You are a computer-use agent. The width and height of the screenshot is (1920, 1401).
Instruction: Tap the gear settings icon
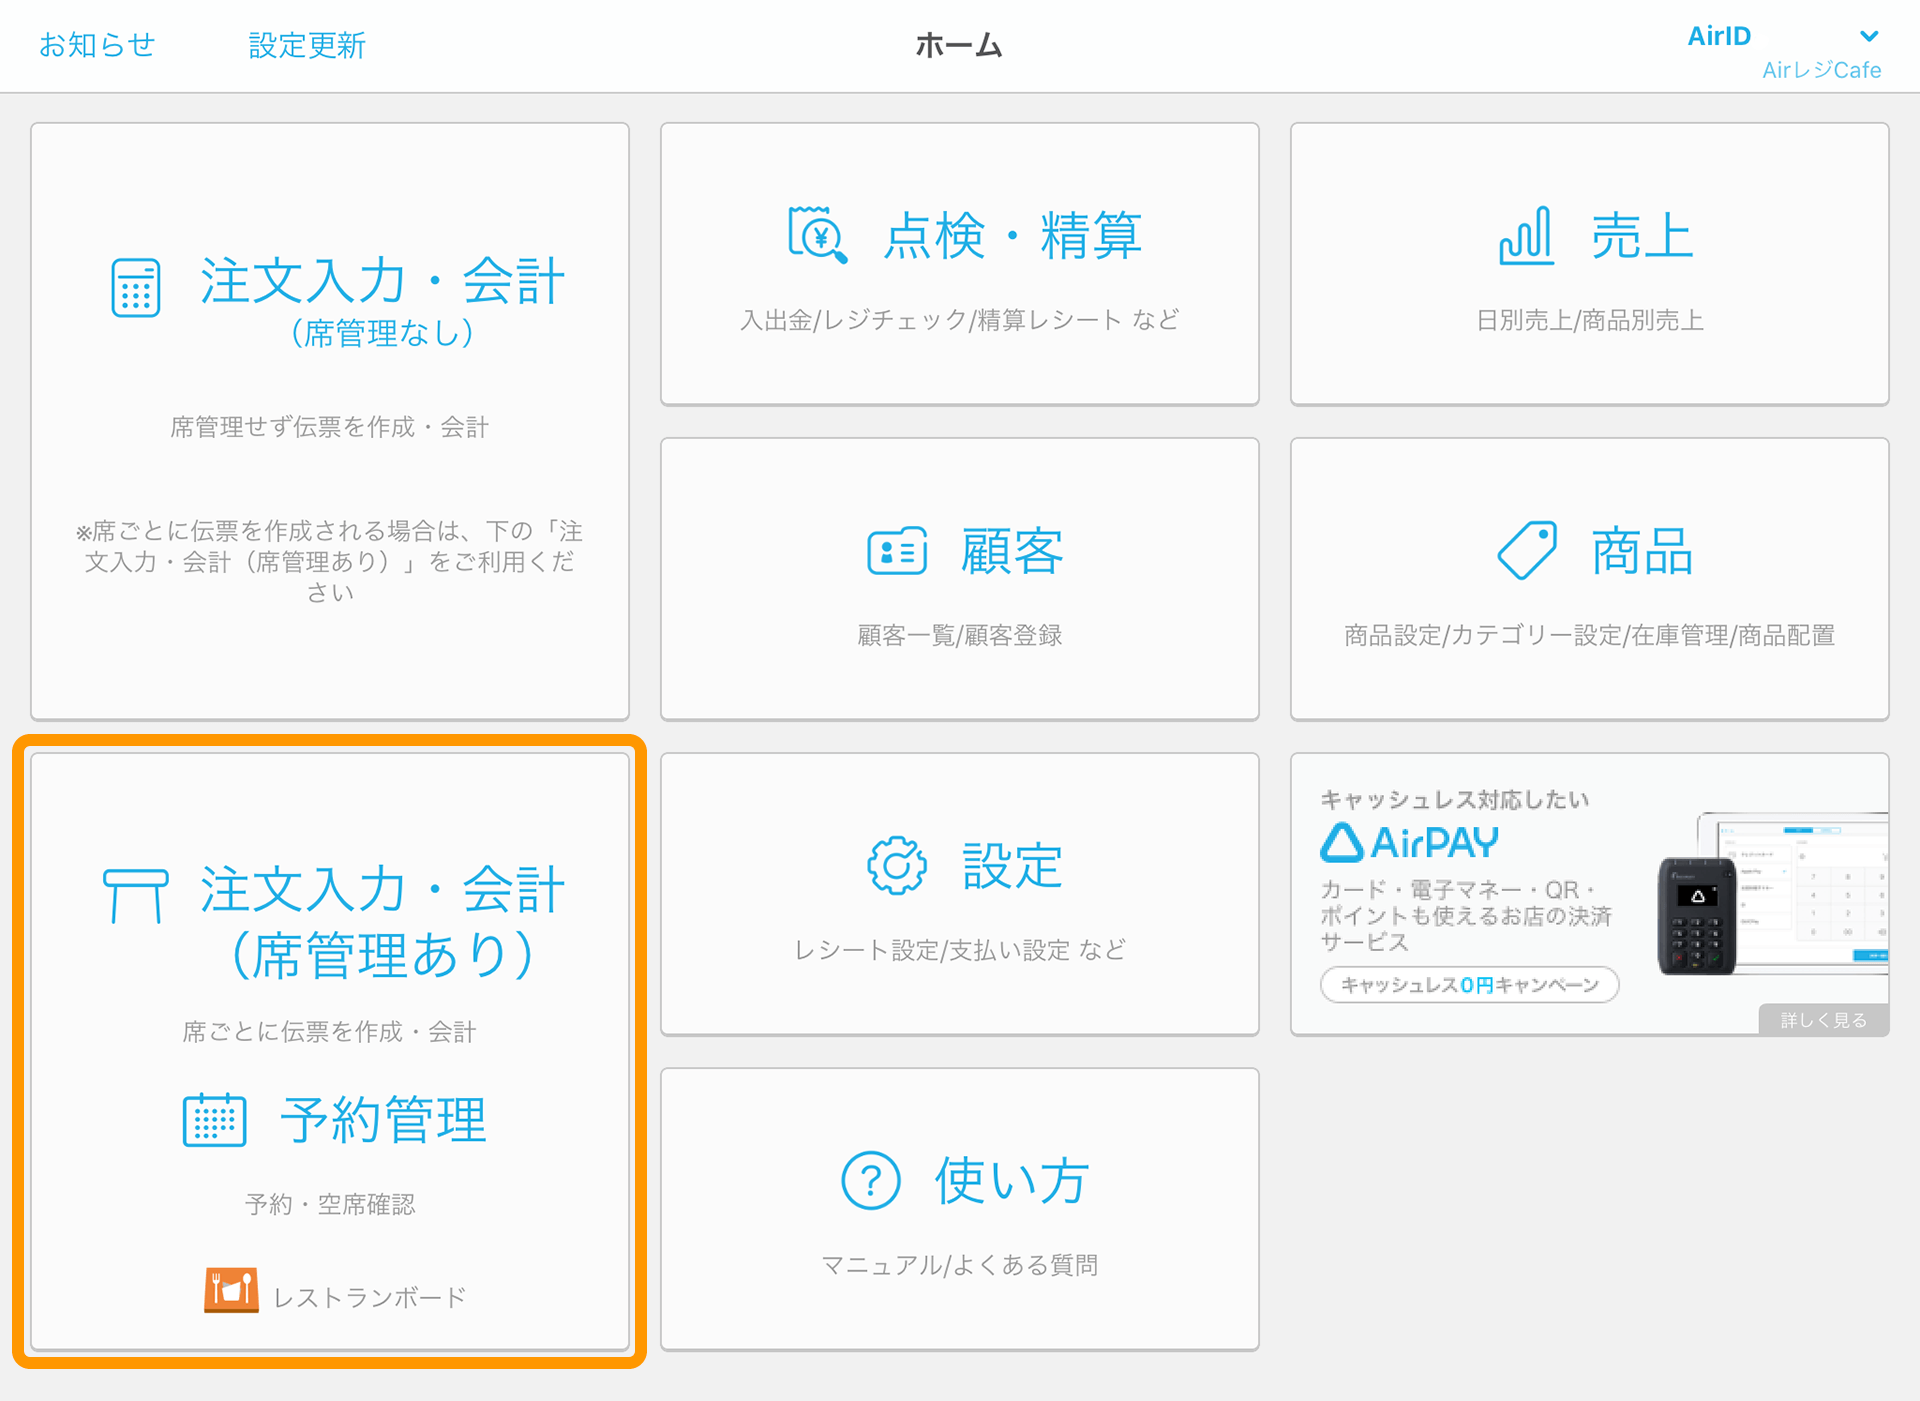click(897, 865)
